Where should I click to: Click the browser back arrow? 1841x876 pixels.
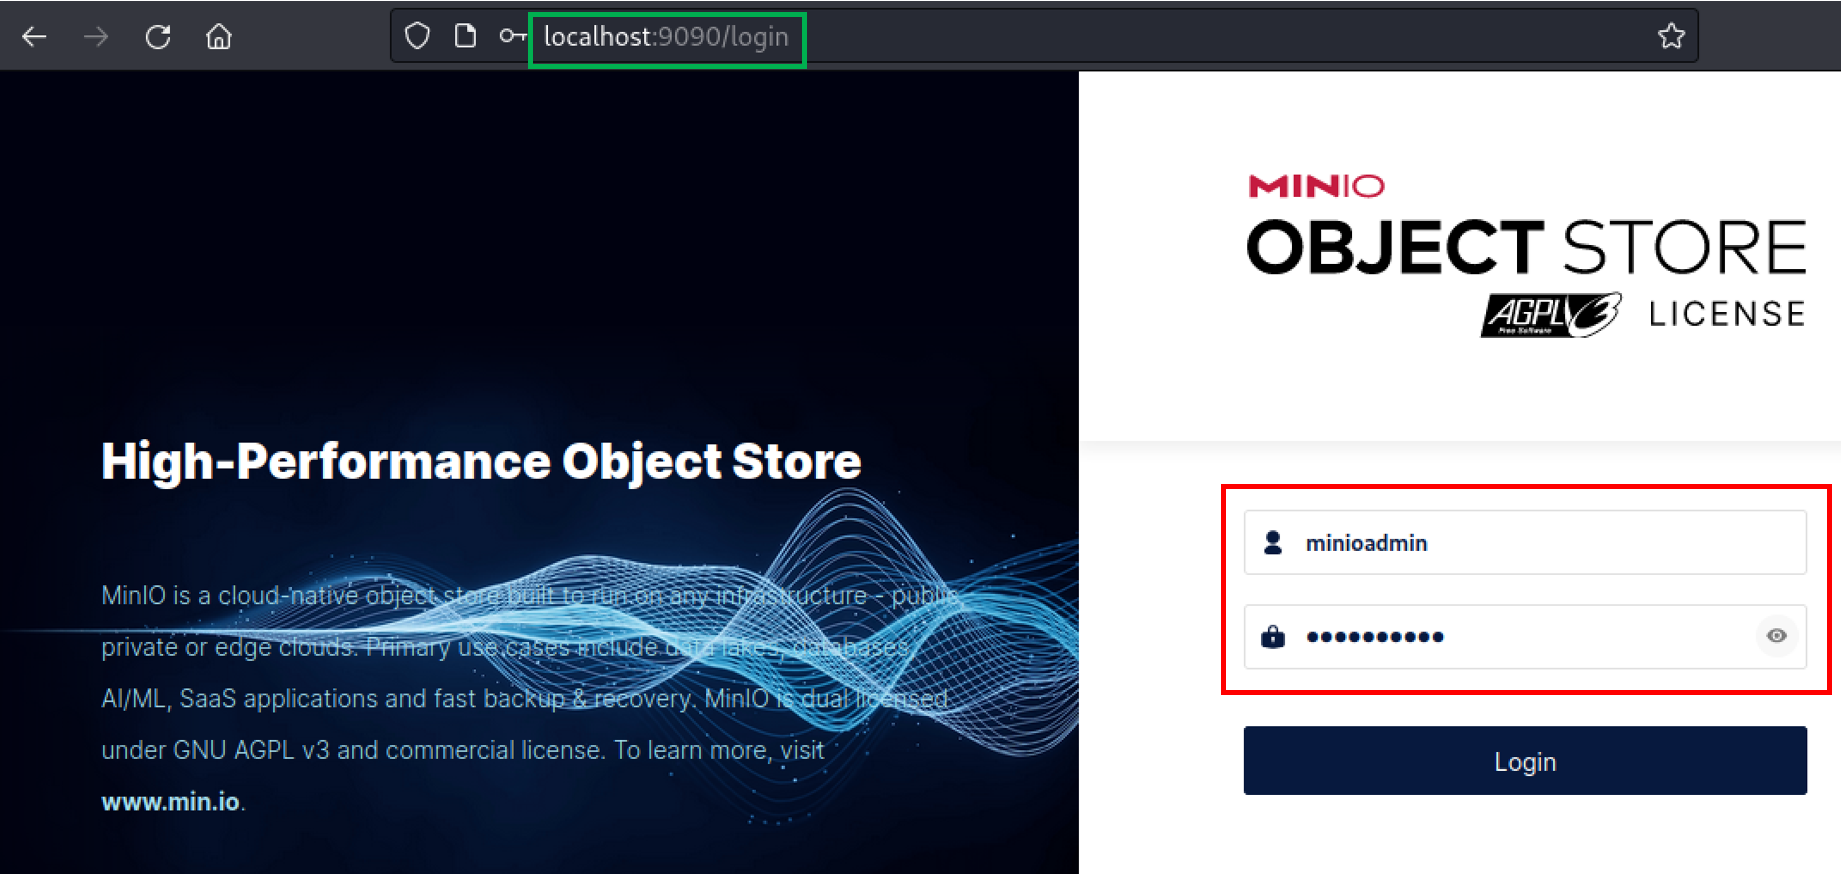coord(35,37)
